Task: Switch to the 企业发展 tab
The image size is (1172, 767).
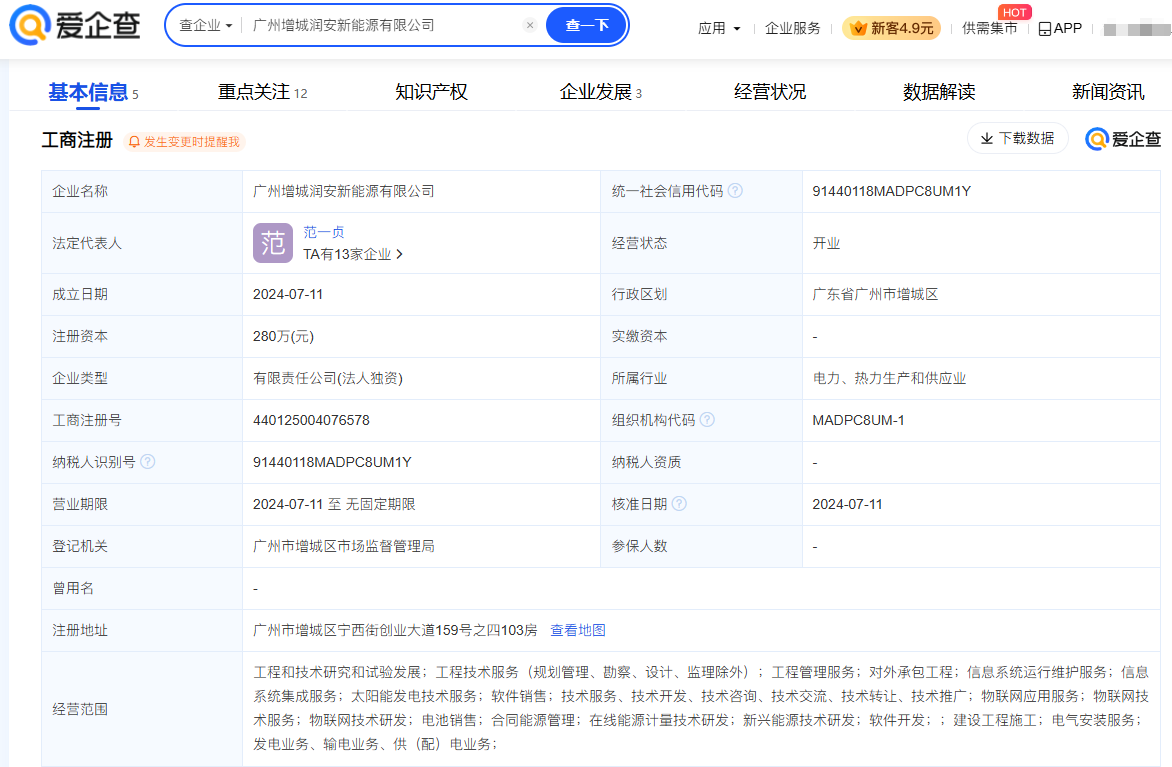Action: pyautogui.click(x=600, y=93)
